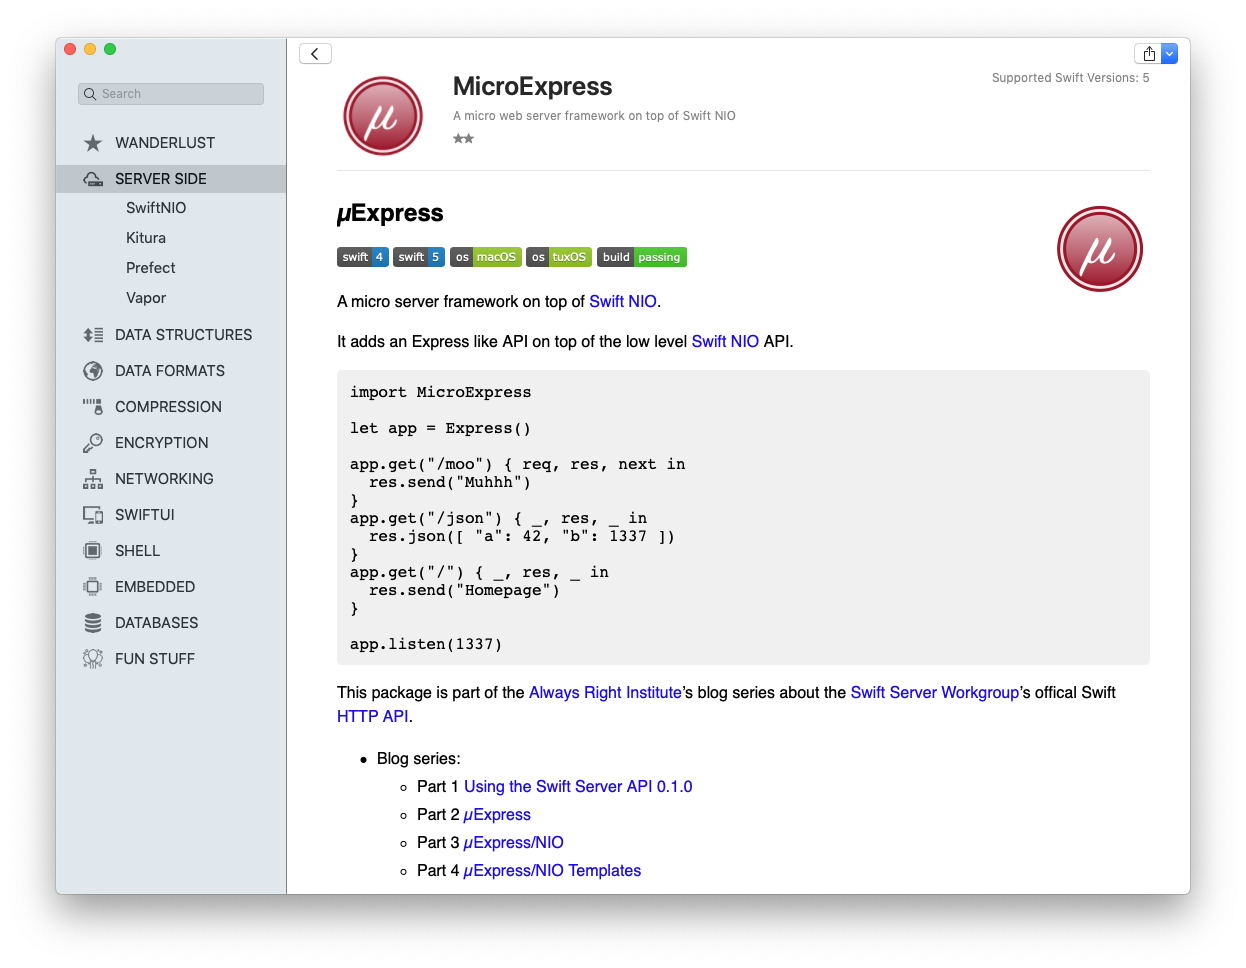Click the Data Structures sidebar icon
Image resolution: width=1246 pixels, height=968 pixels.
93,335
